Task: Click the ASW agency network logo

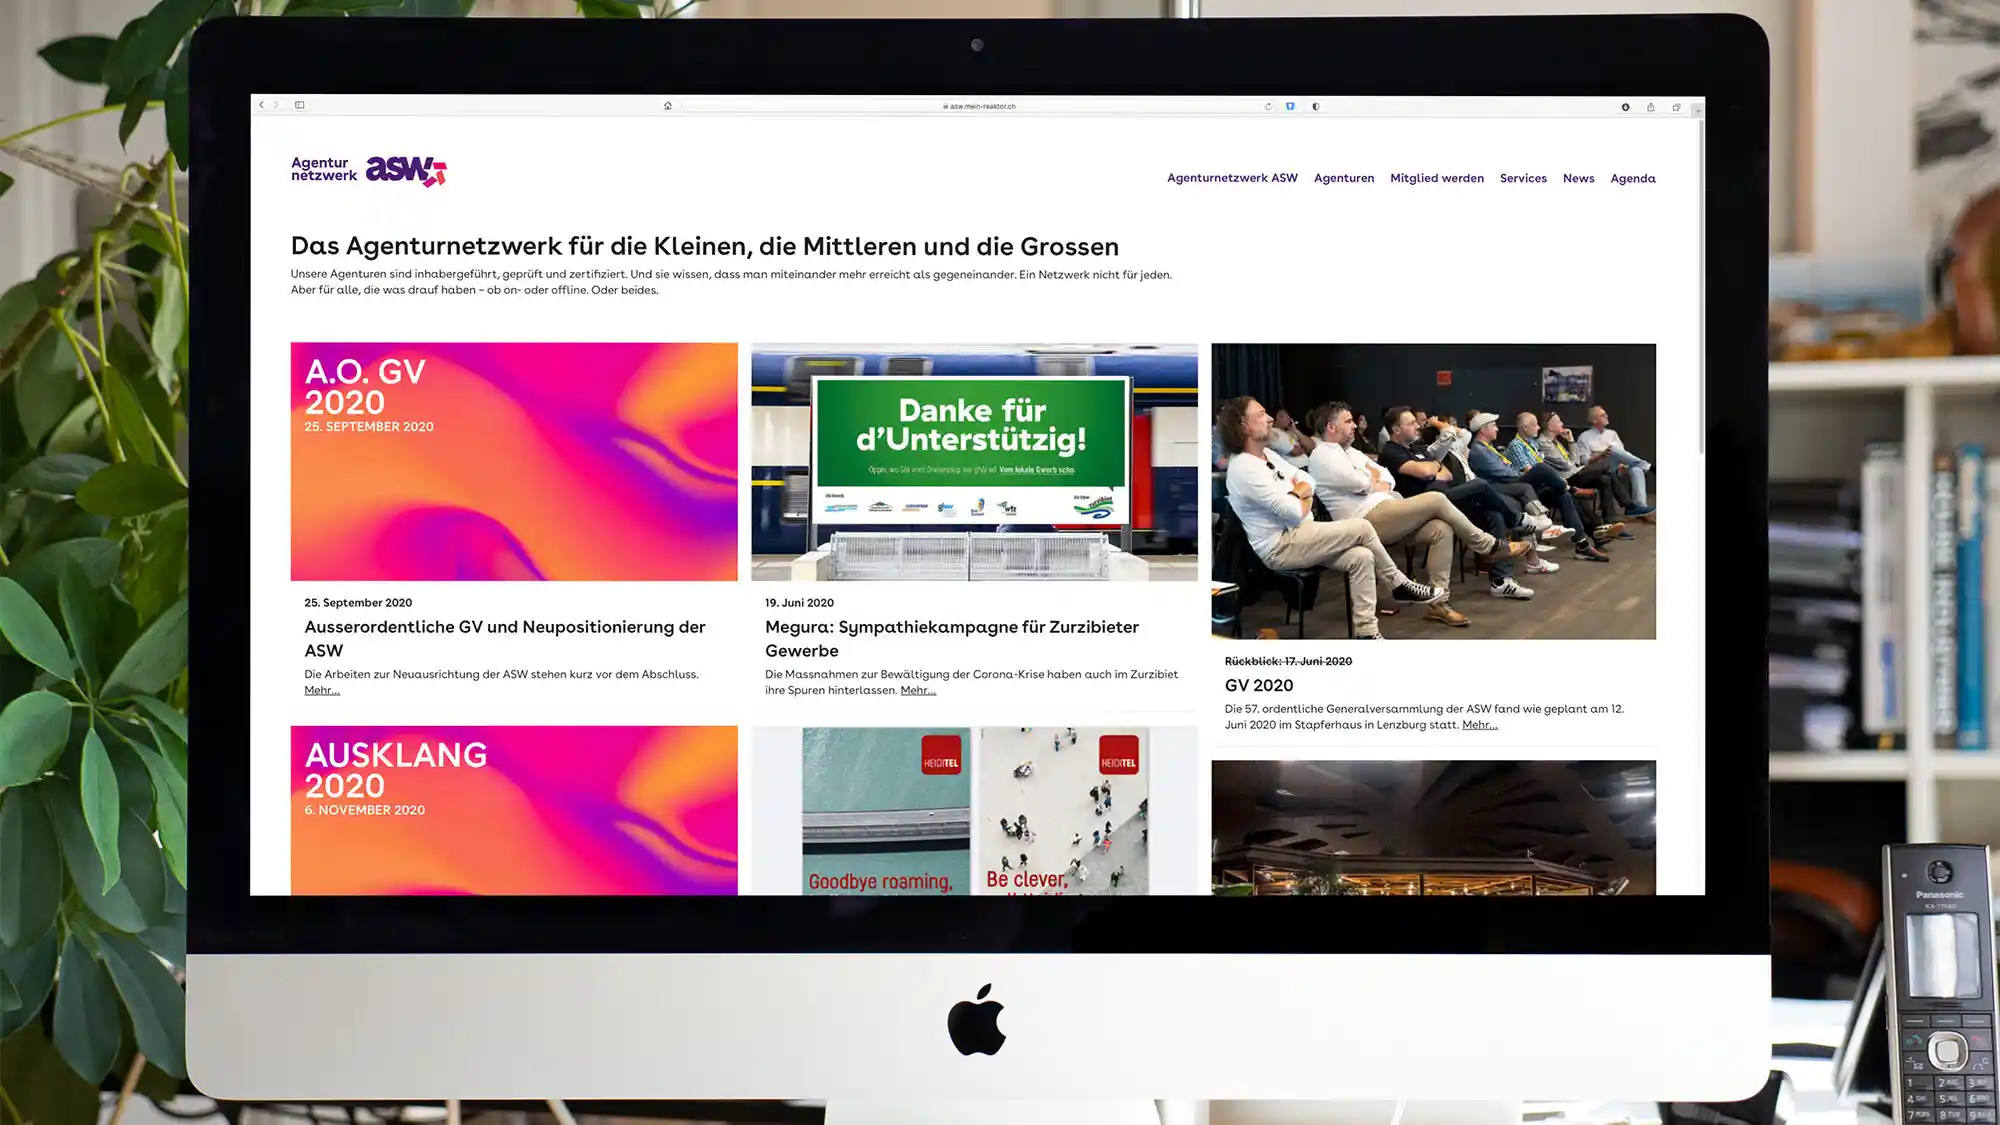Action: click(367, 169)
